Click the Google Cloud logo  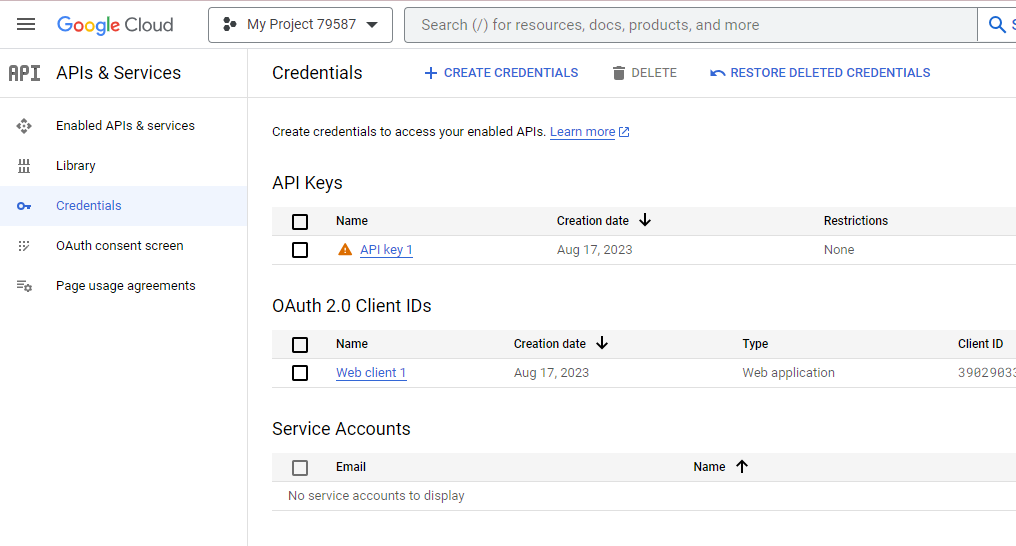115,25
